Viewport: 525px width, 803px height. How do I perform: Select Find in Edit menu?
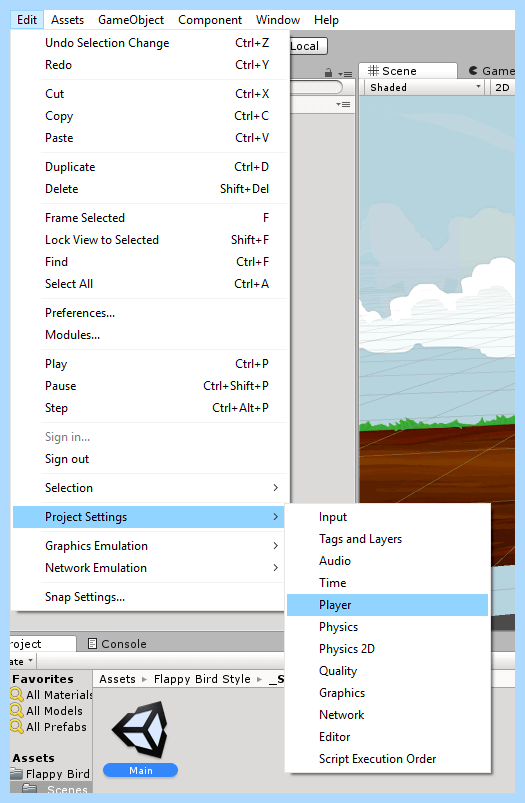point(151,262)
